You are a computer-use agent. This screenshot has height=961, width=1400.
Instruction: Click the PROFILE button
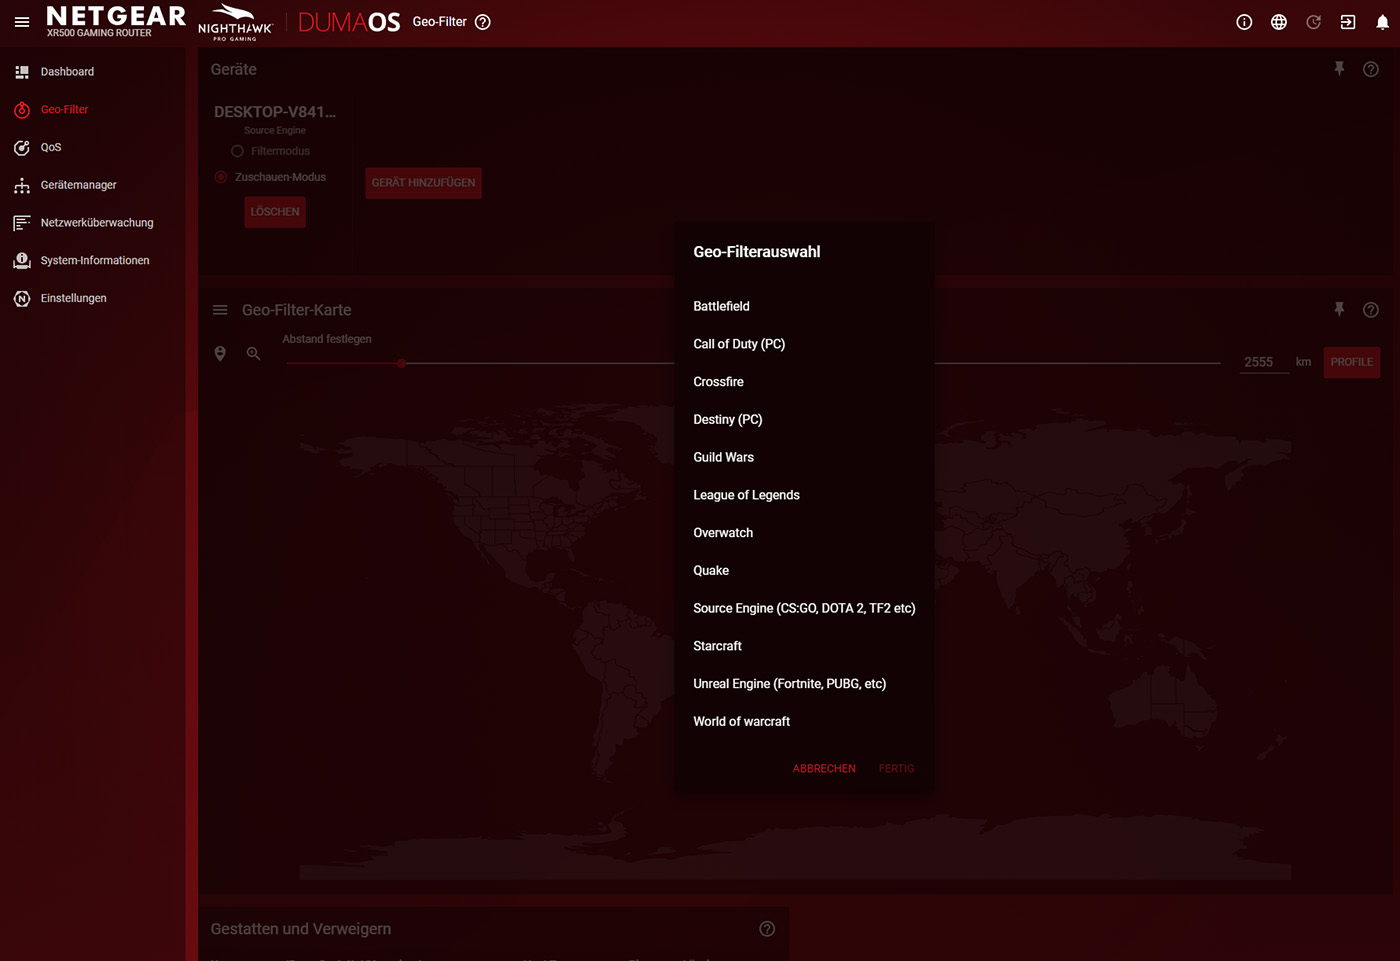click(1351, 362)
